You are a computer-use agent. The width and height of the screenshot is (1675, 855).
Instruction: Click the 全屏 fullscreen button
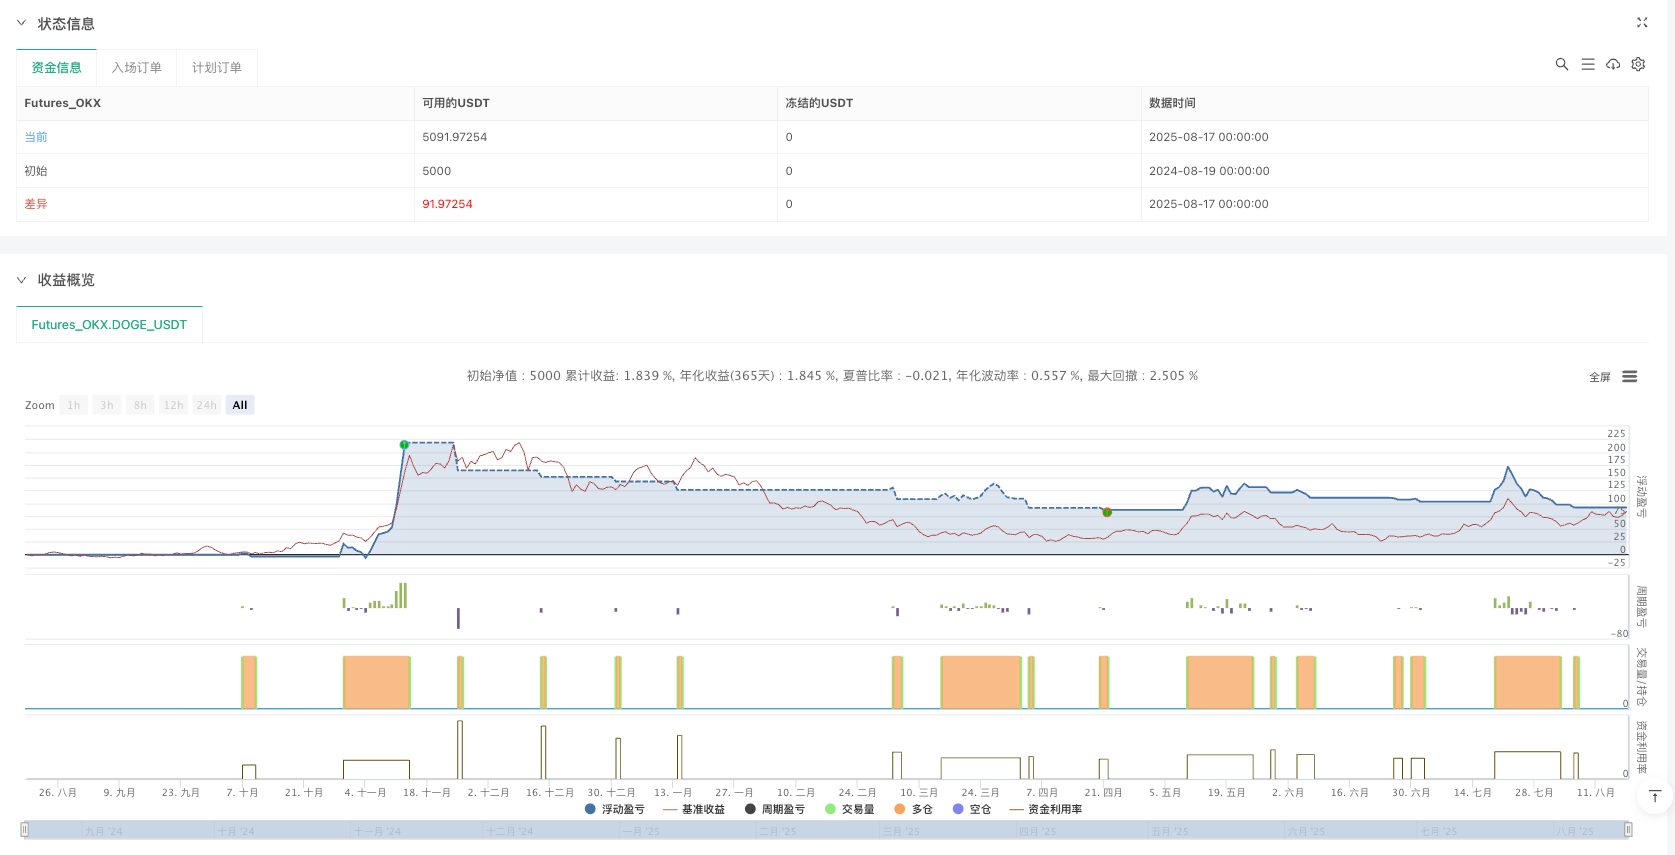(1599, 377)
